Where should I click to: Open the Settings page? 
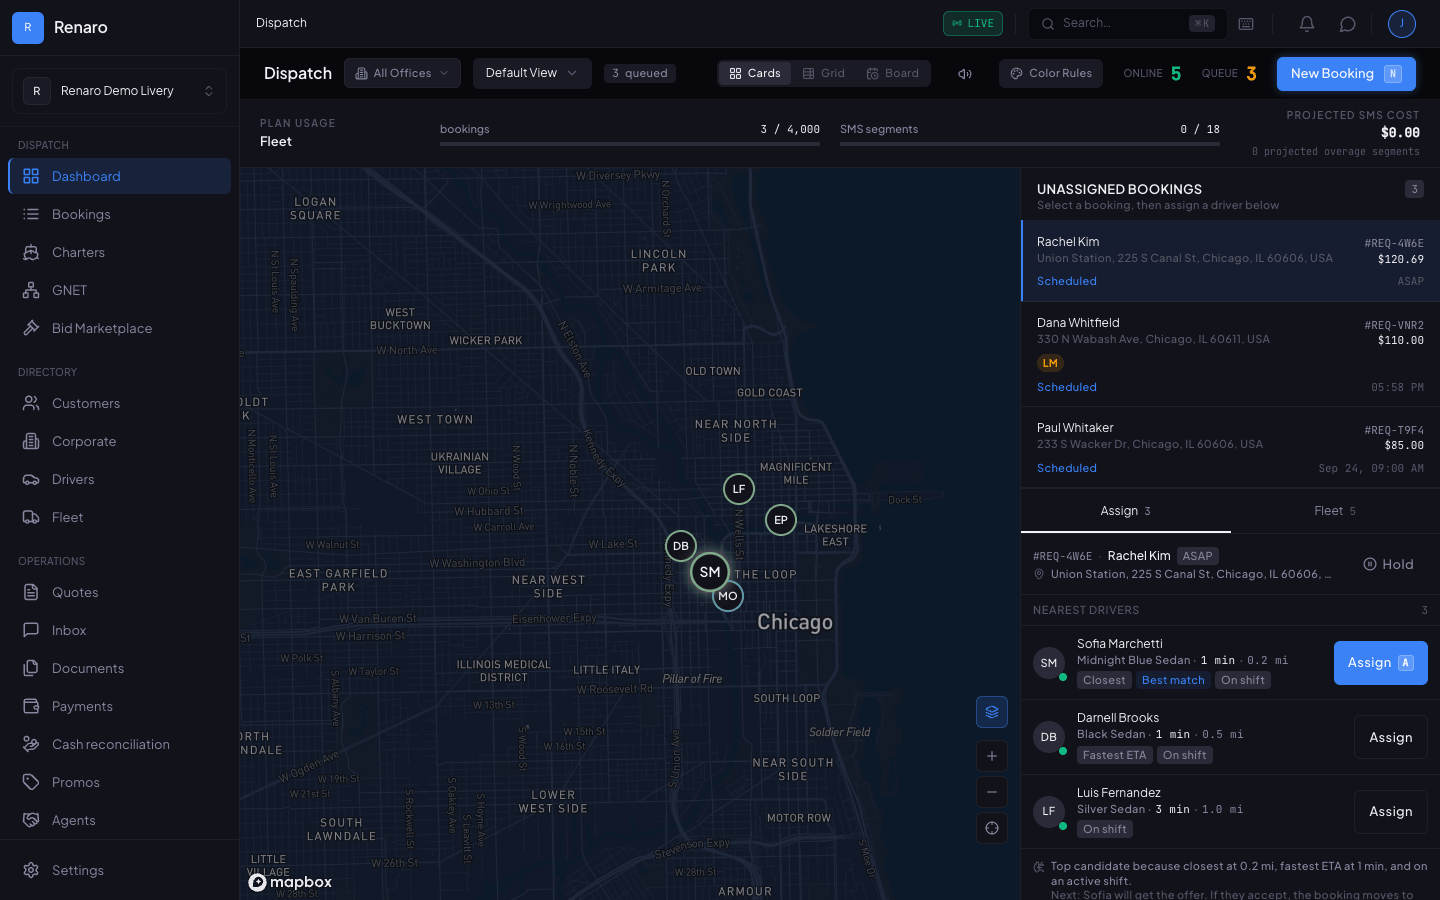[119, 870]
